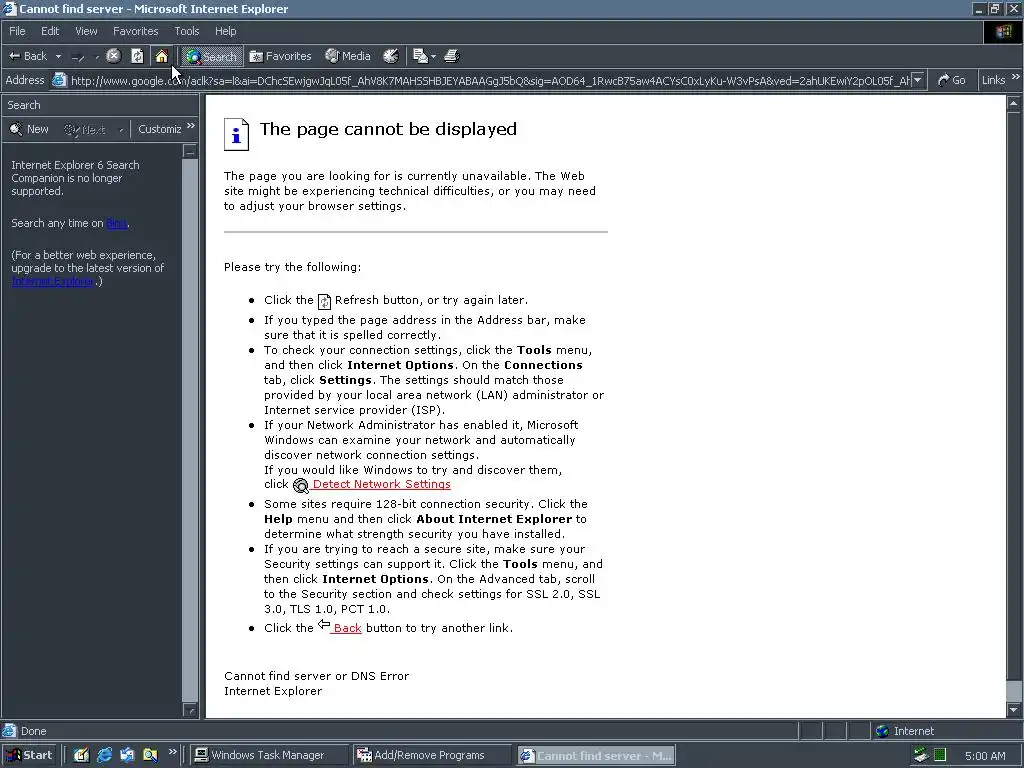Click New search magnifier icon

click(x=16, y=129)
